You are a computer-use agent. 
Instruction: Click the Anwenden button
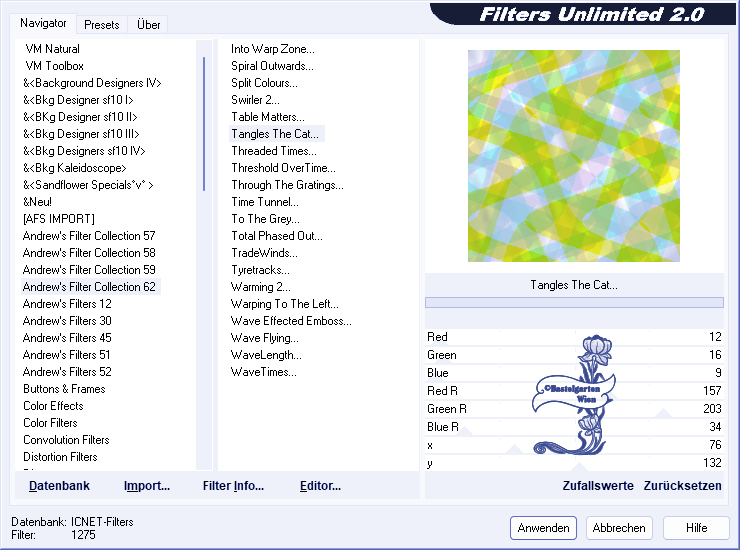(543, 528)
